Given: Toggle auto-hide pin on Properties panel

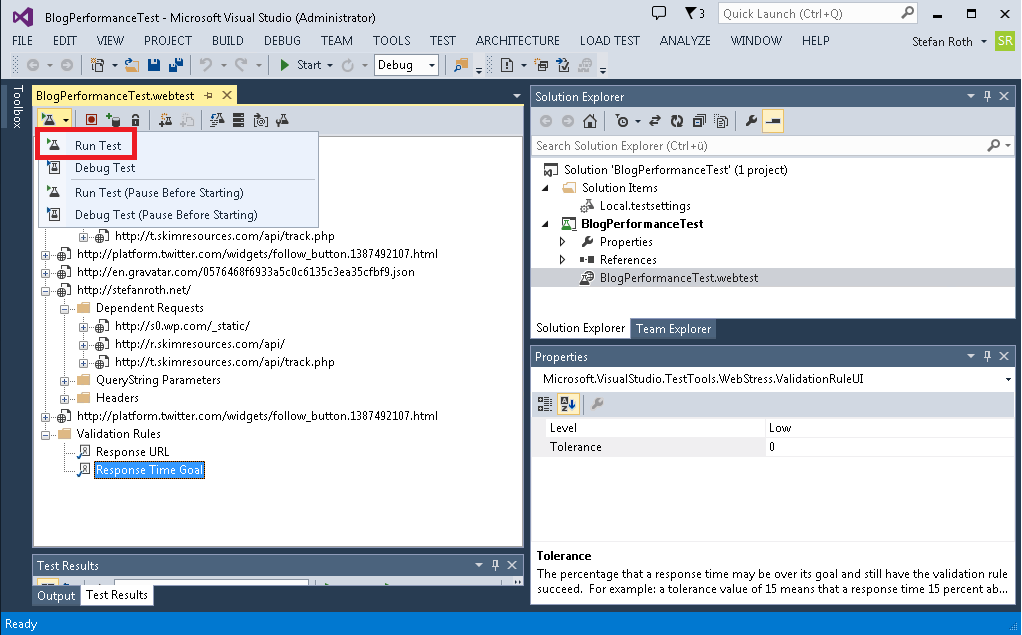Looking at the screenshot, I should click(987, 356).
